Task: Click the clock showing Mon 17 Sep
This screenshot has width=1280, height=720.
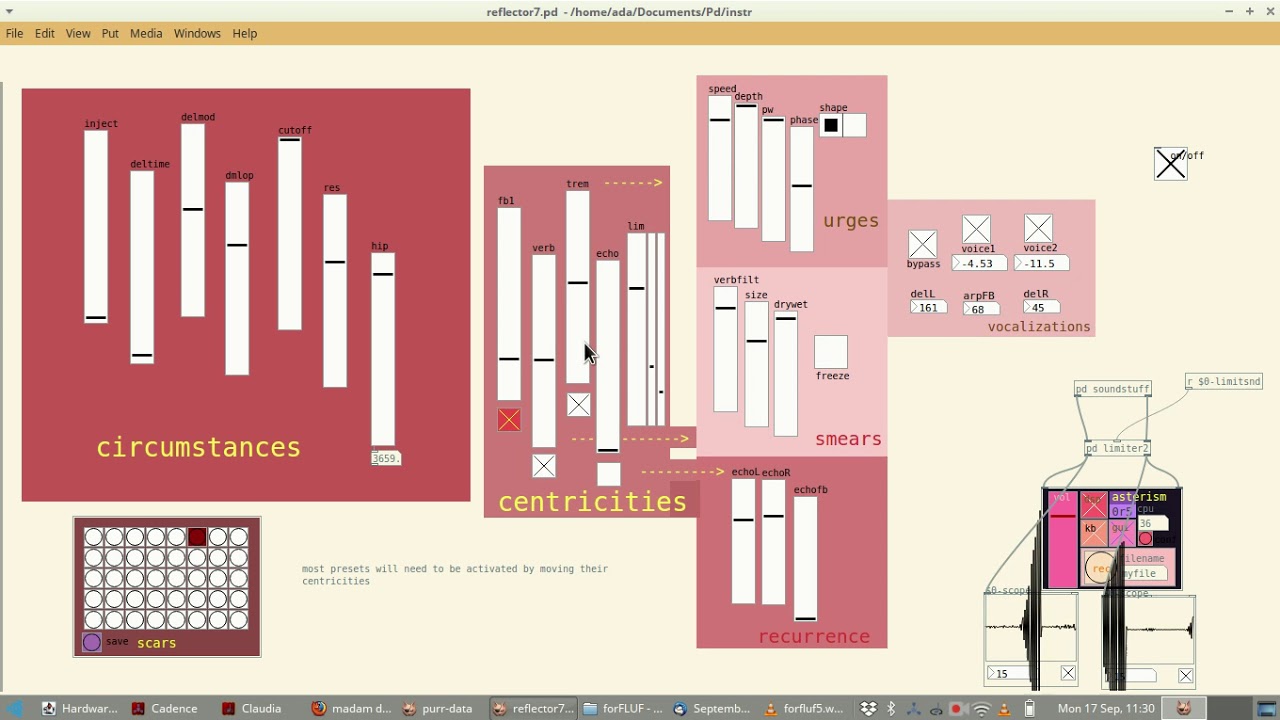Action: click(x=1106, y=708)
